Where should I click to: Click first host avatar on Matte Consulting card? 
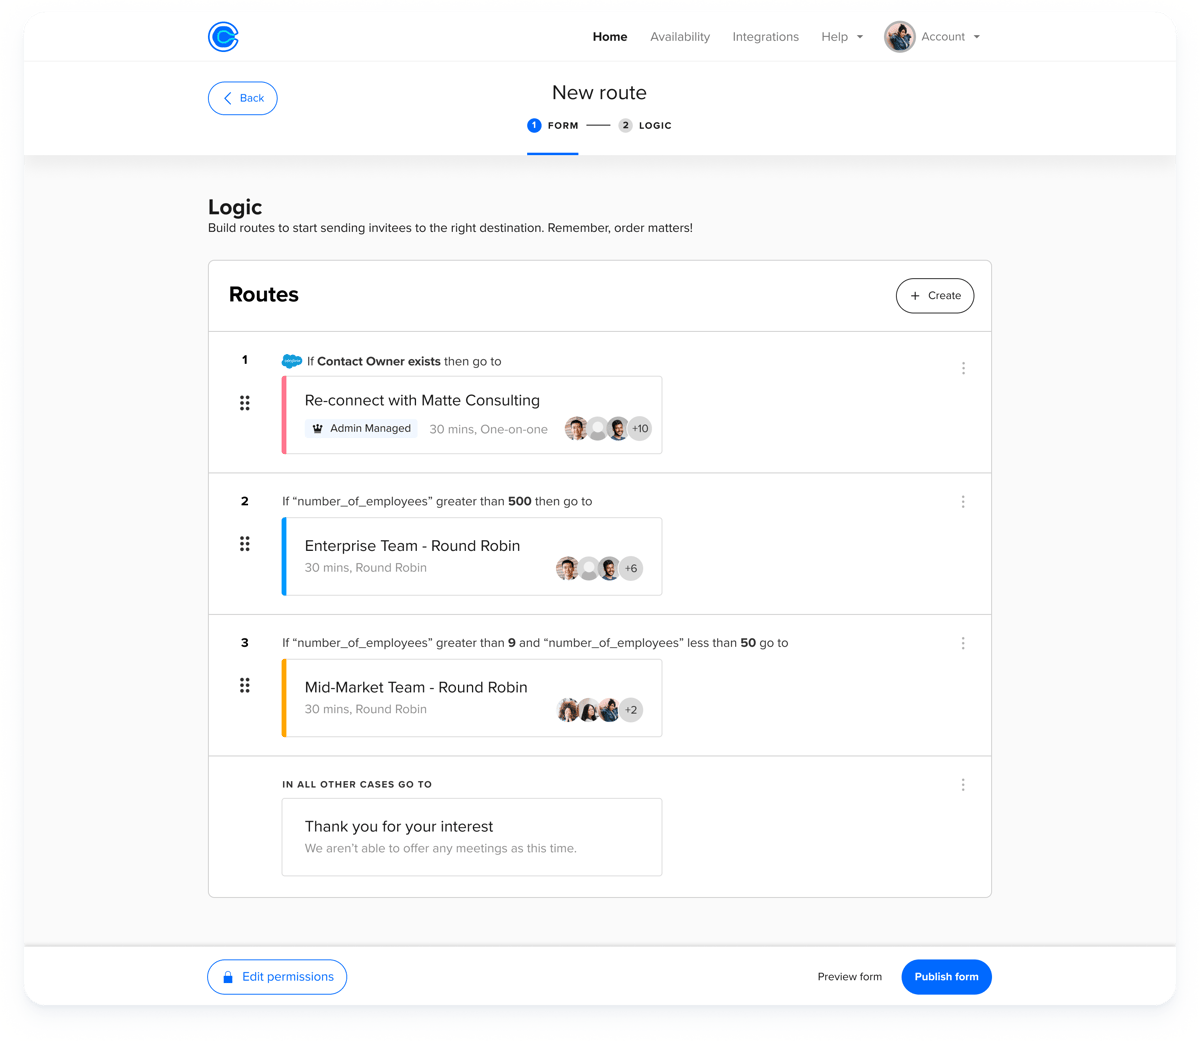pos(576,429)
